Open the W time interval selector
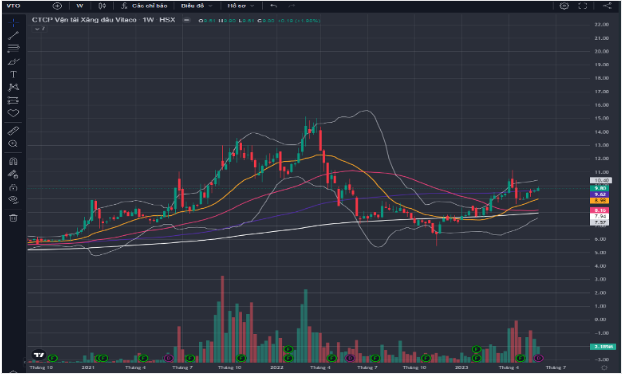 pos(80,6)
